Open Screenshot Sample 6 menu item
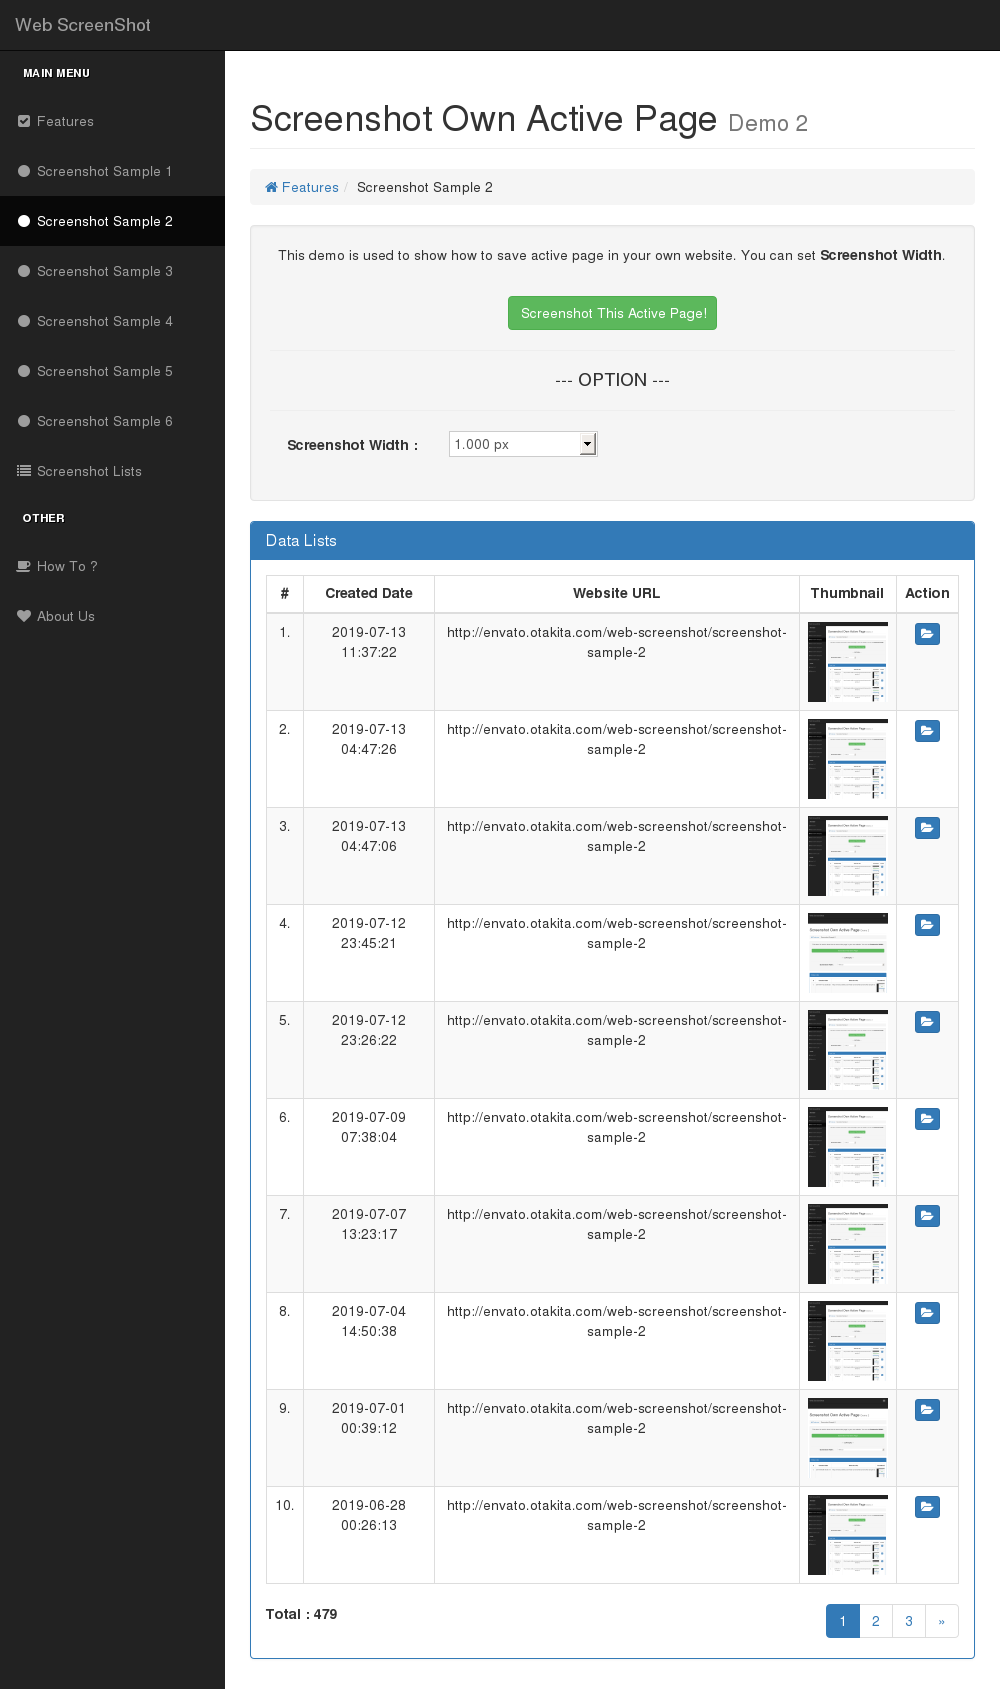1000x1689 pixels. 104,421
